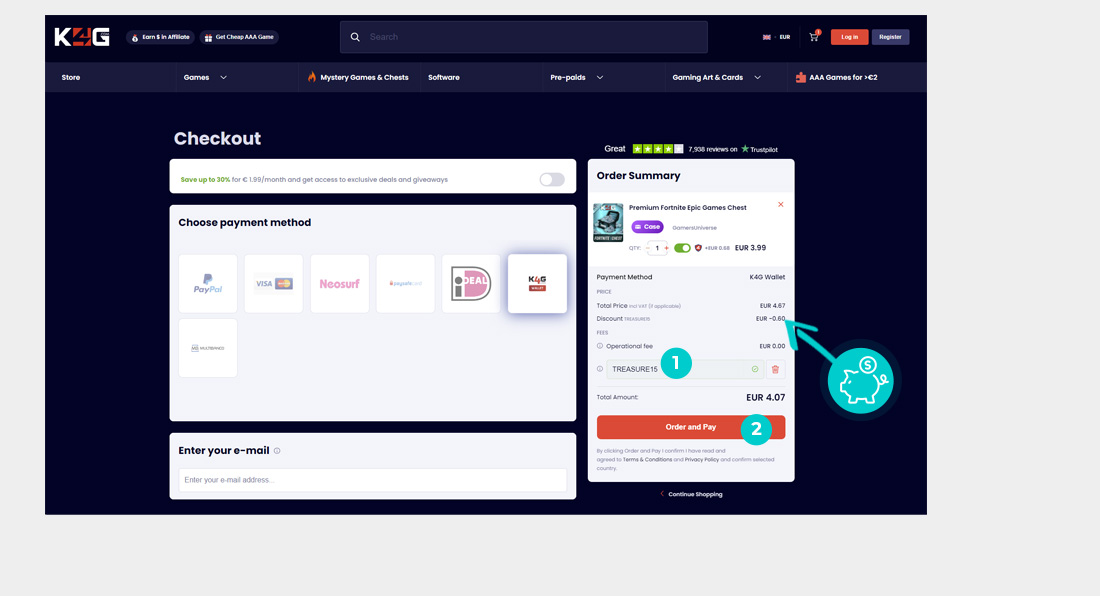This screenshot has width=1100, height=596.
Task: Open the Store menu item
Action: click(x=71, y=78)
